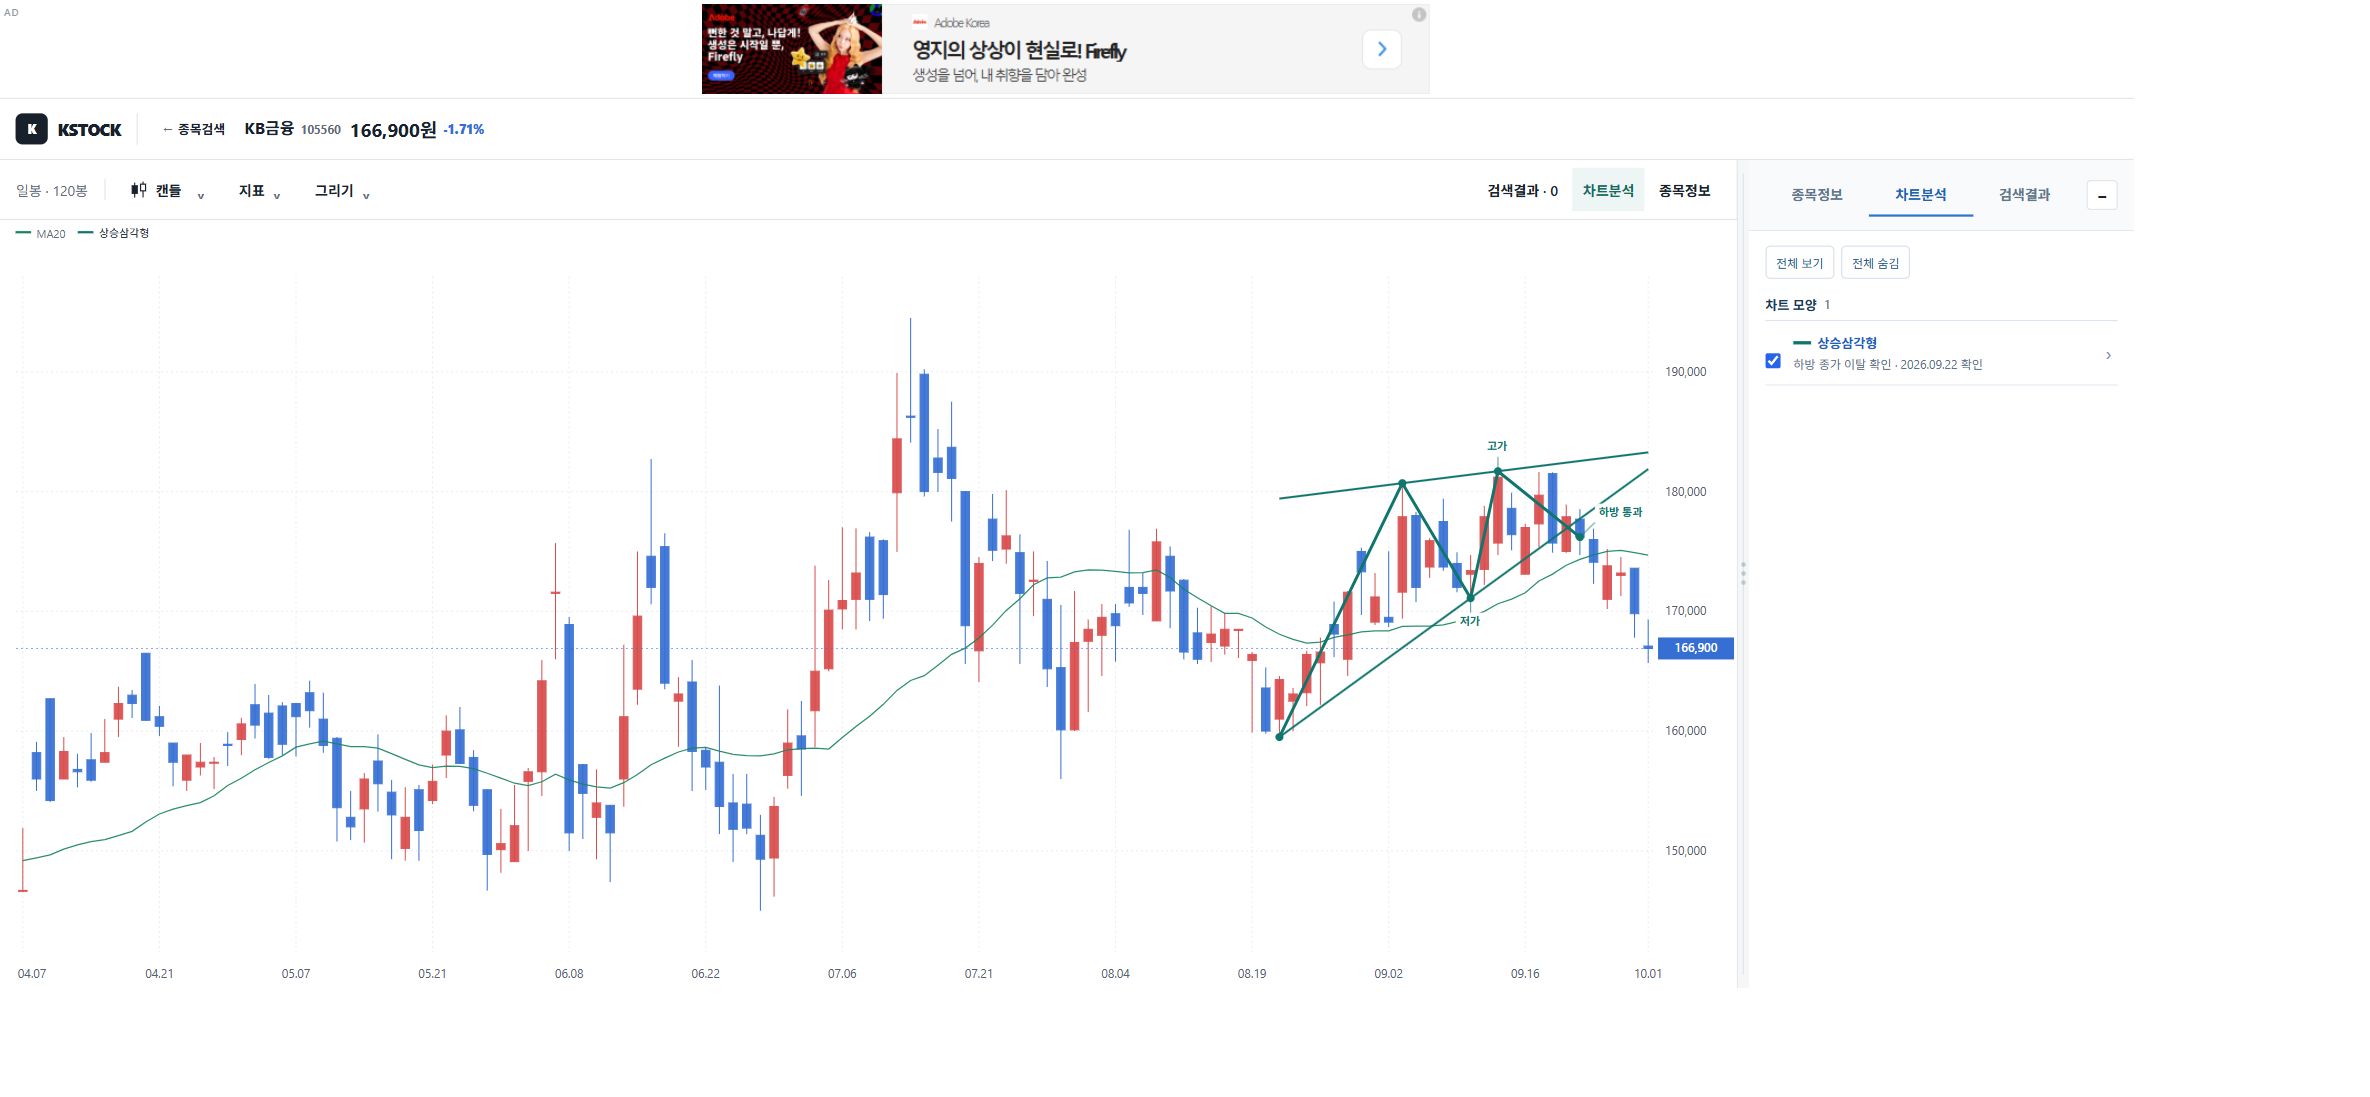This screenshot has width=2370, height=1097.
Task: Open the 그리기 drawing tools dropdown
Action: click(x=342, y=191)
